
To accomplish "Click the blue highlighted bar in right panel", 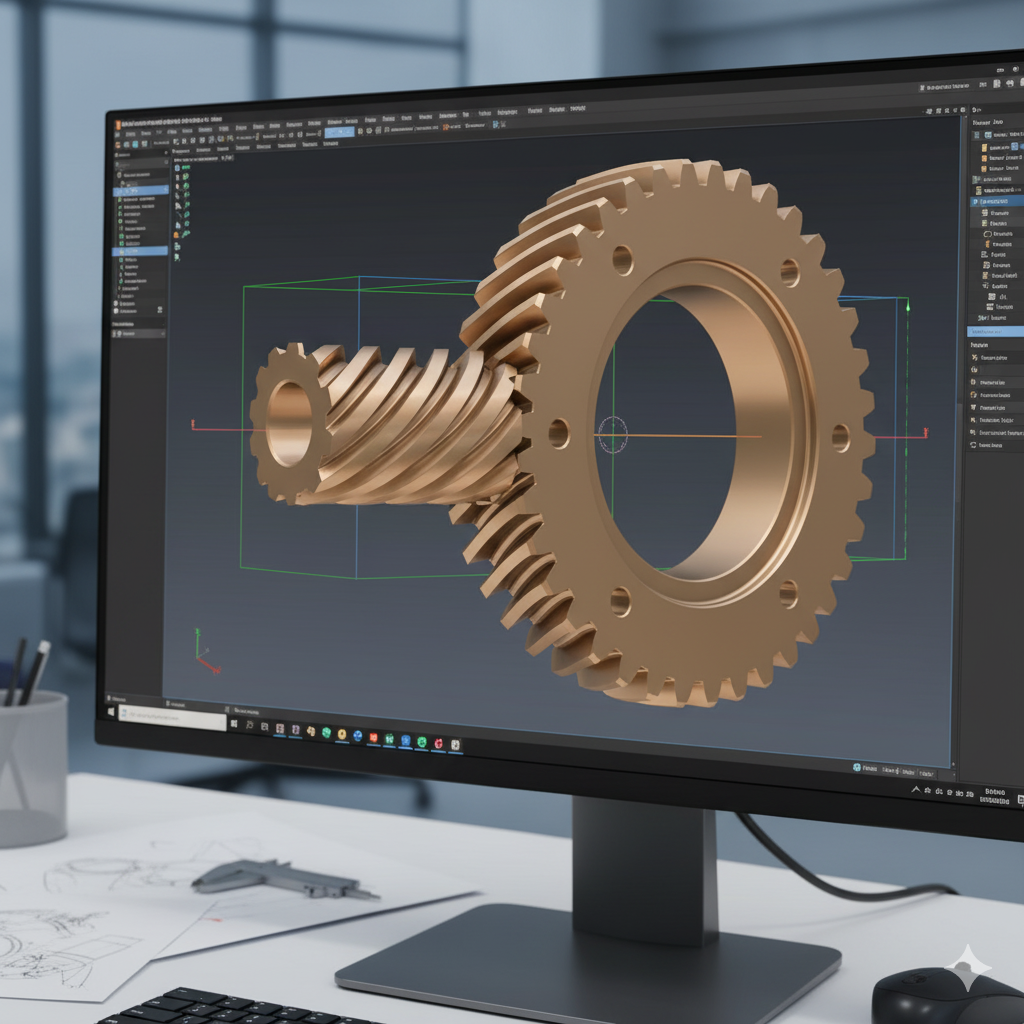I will (996, 330).
